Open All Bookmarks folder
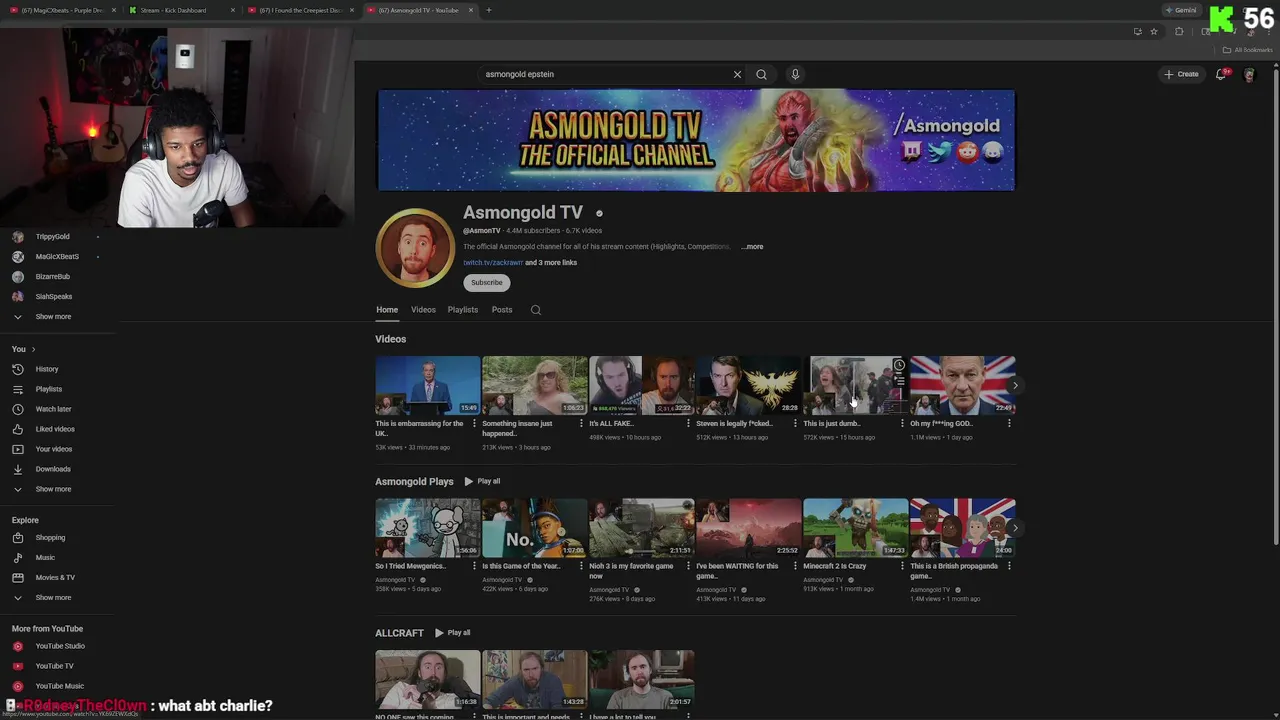Image resolution: width=1280 pixels, height=720 pixels. 1246,50
